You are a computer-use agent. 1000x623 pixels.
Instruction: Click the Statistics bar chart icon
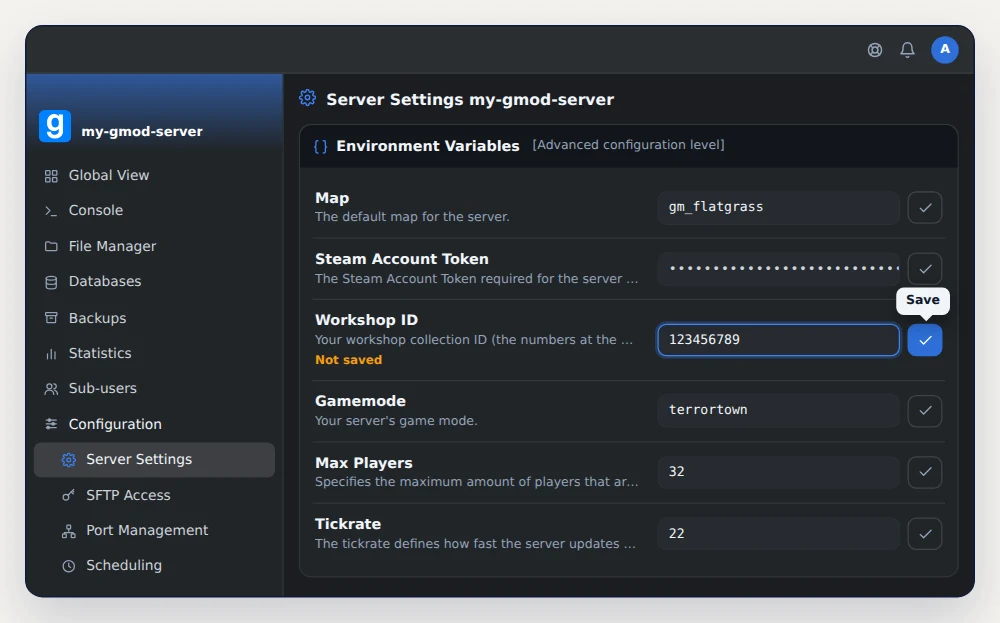point(51,353)
